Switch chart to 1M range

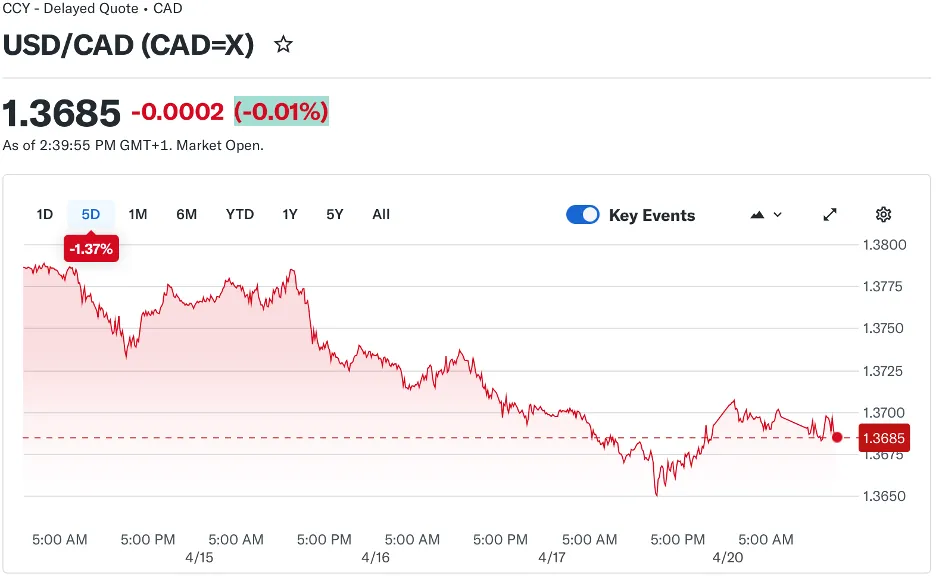coord(138,214)
